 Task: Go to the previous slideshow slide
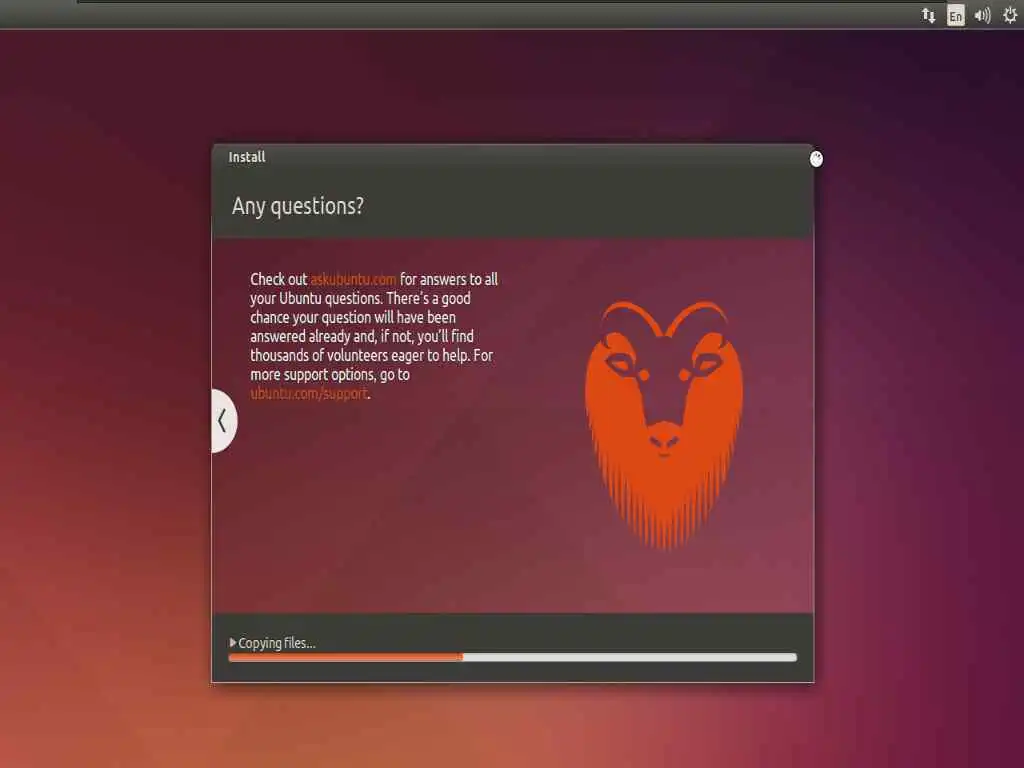(223, 421)
